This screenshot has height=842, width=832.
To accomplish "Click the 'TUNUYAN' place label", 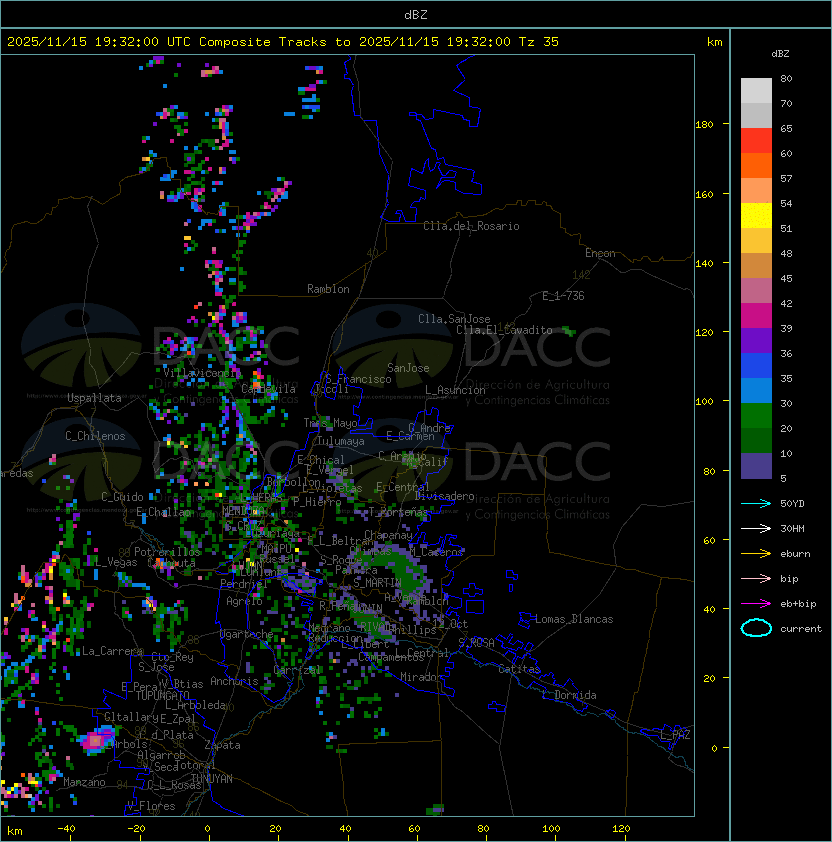I will tap(212, 779).
